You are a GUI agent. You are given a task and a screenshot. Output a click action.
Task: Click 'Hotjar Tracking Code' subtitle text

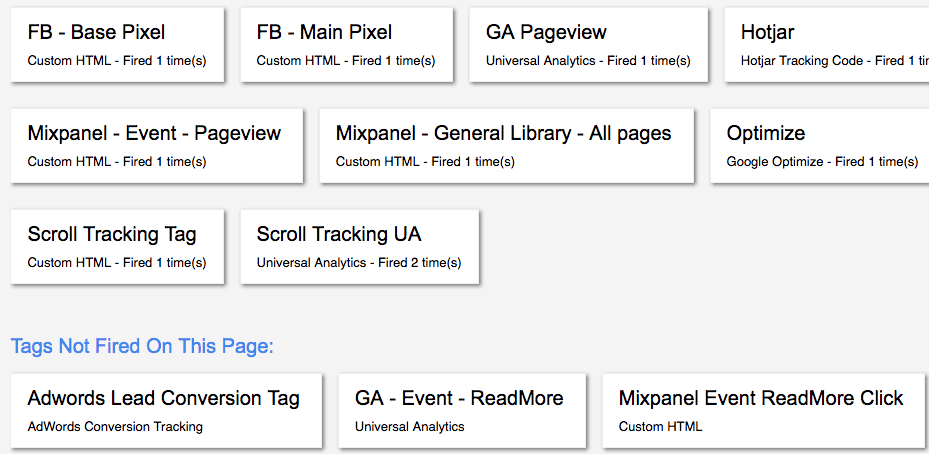point(802,61)
